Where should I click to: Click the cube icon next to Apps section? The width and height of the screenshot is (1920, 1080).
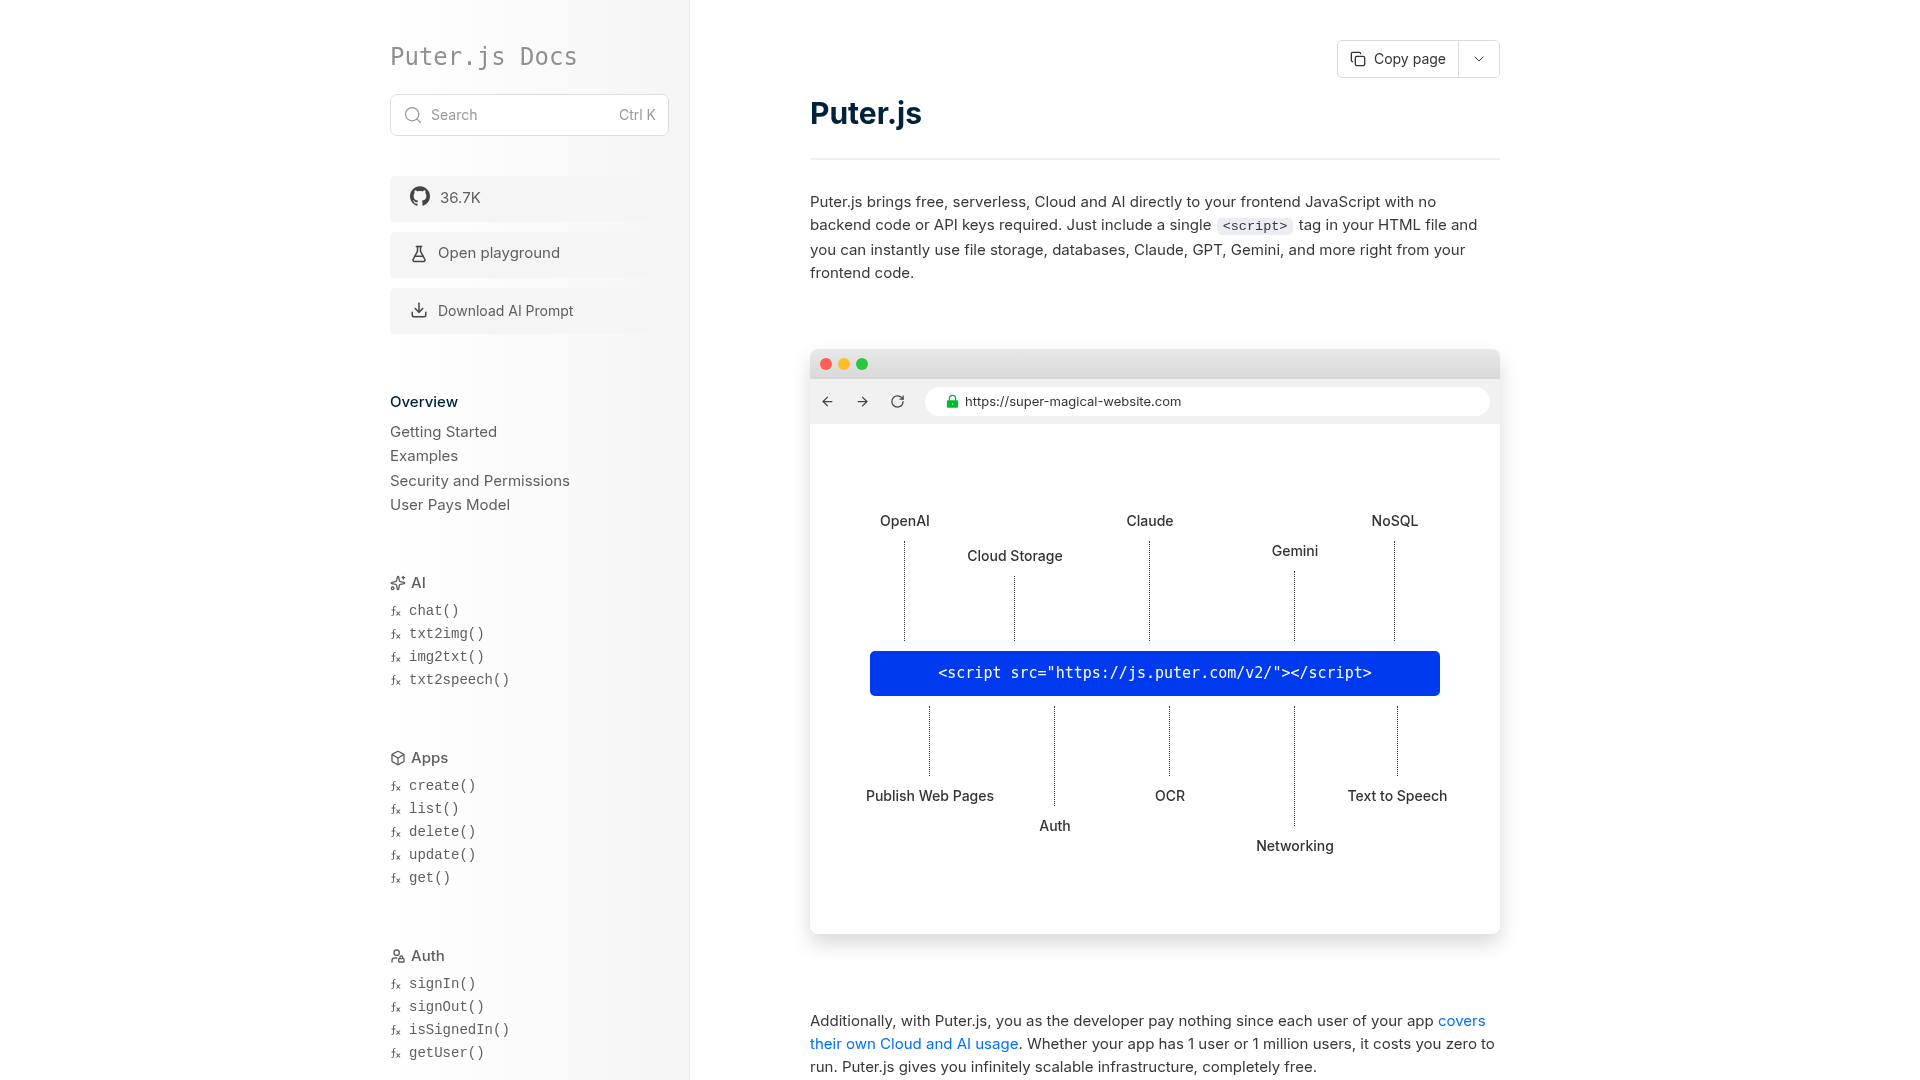(398, 758)
